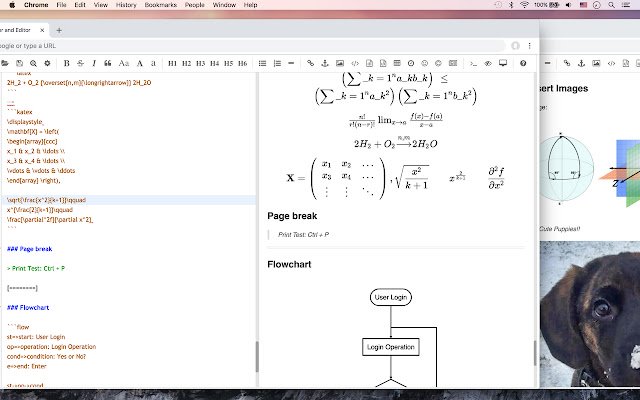Insert a table
The image size is (640, 400).
pyautogui.click(x=397, y=63)
